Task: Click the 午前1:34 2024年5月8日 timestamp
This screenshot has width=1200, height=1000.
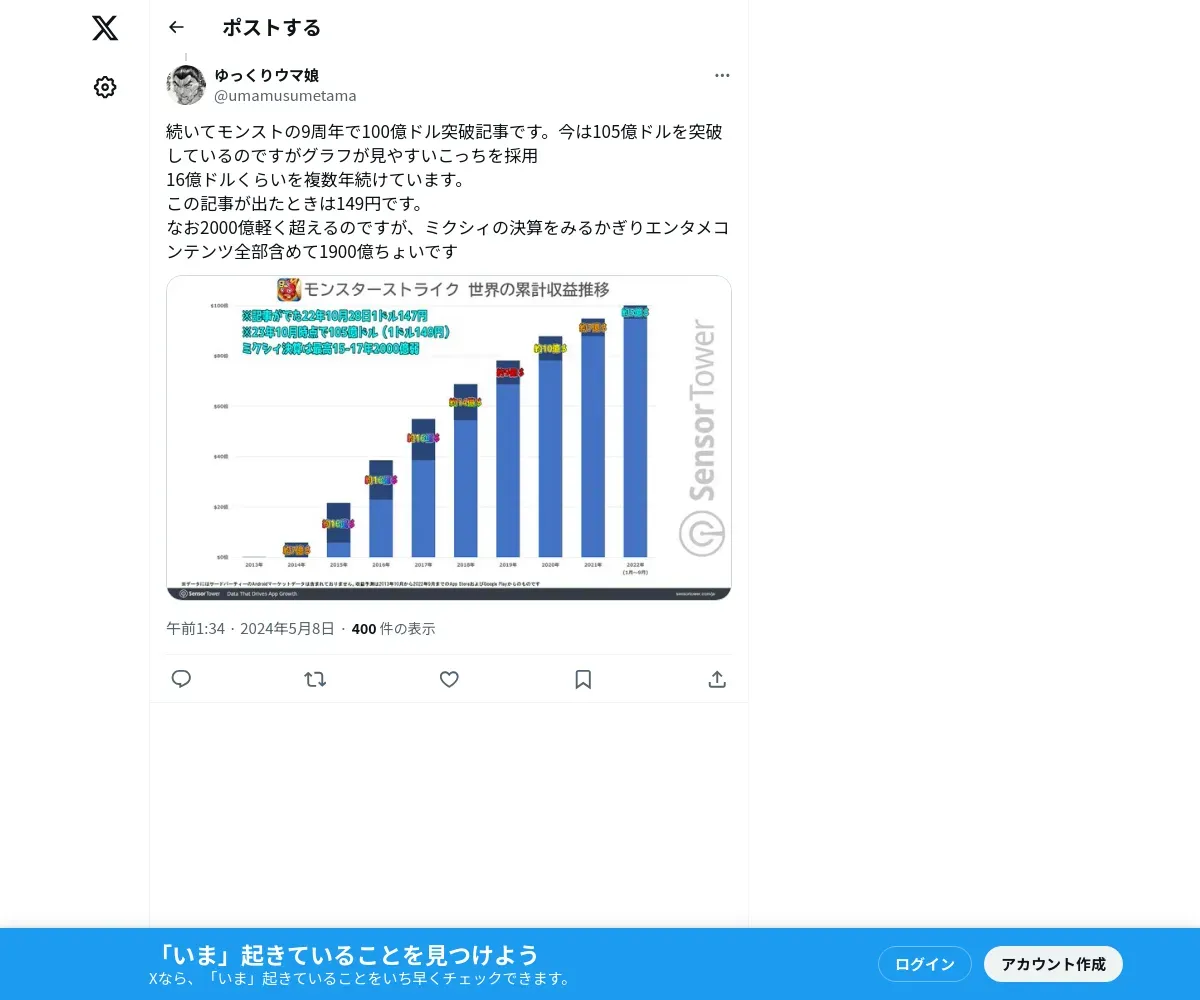Action: [x=250, y=629]
